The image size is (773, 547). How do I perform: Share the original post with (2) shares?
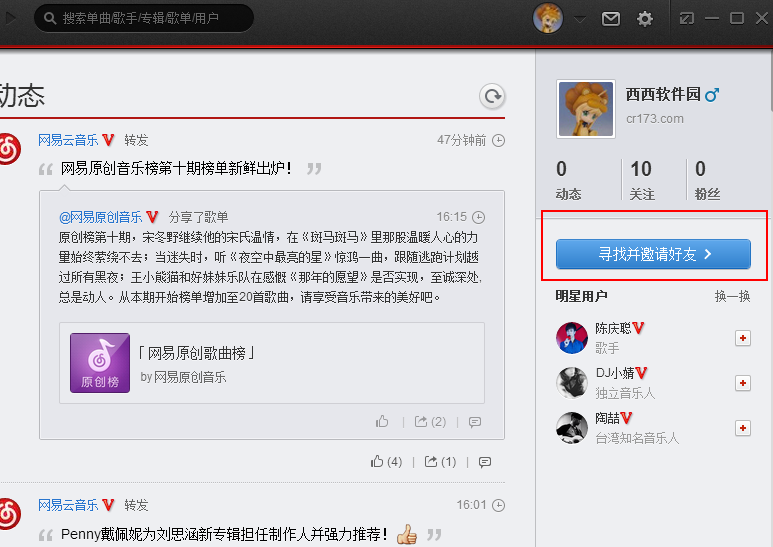[430, 421]
